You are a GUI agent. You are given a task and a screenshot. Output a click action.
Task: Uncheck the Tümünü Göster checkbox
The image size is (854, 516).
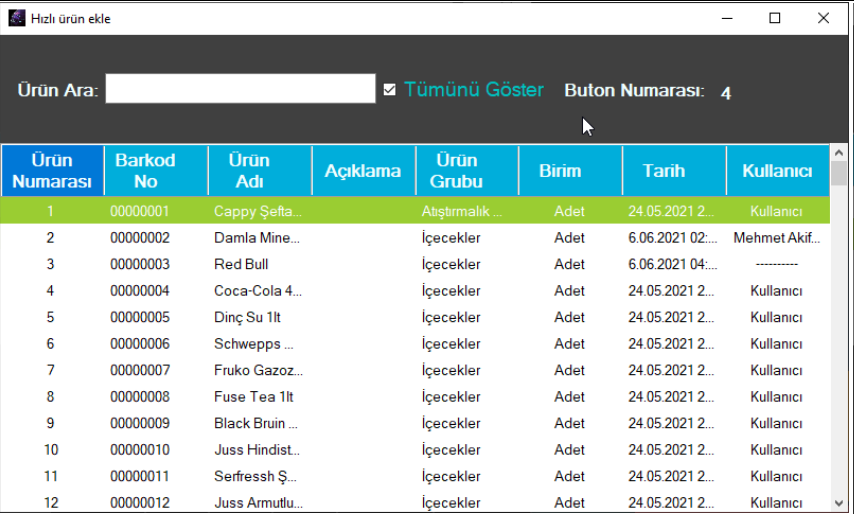389,89
